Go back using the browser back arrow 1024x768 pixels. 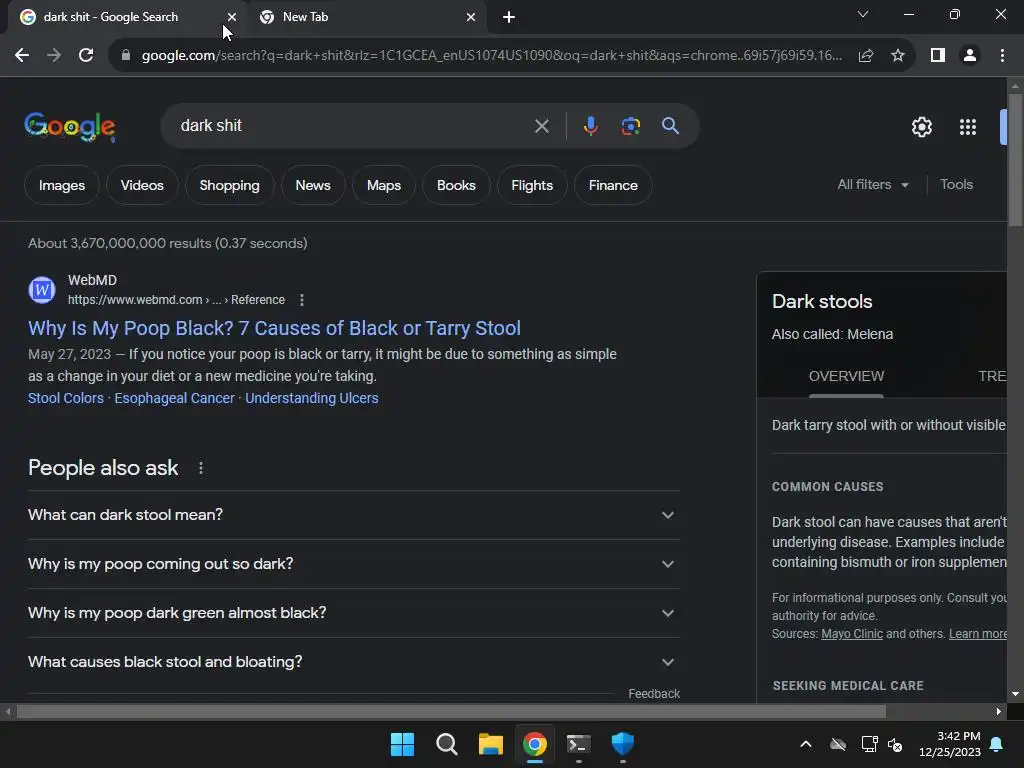(x=22, y=56)
